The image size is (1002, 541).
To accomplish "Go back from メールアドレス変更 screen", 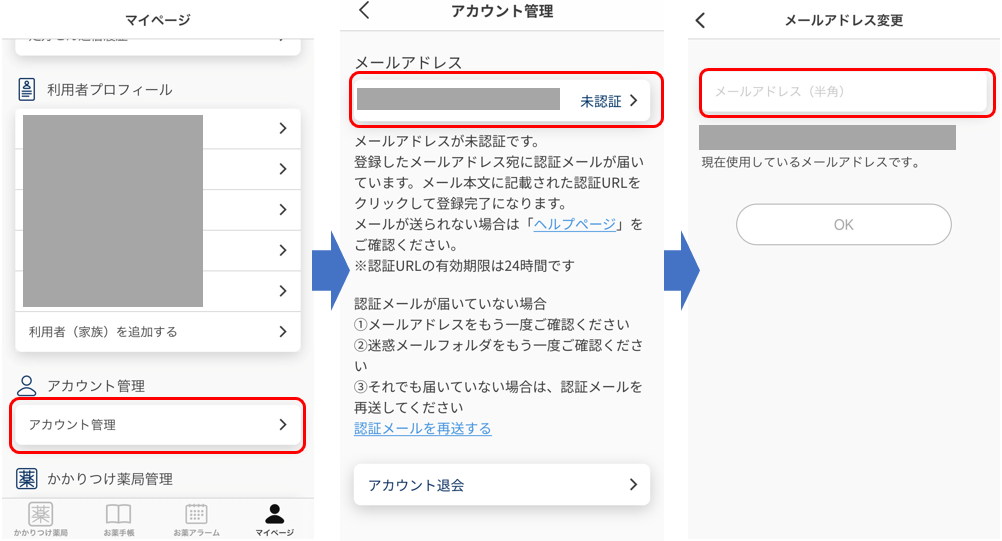I will tap(700, 20).
